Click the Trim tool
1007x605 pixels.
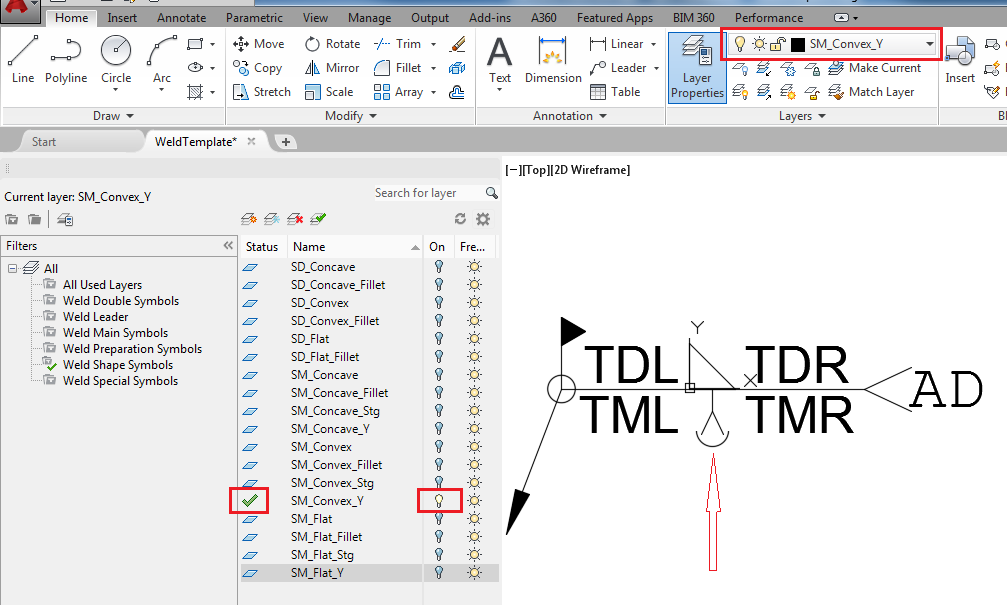click(398, 44)
